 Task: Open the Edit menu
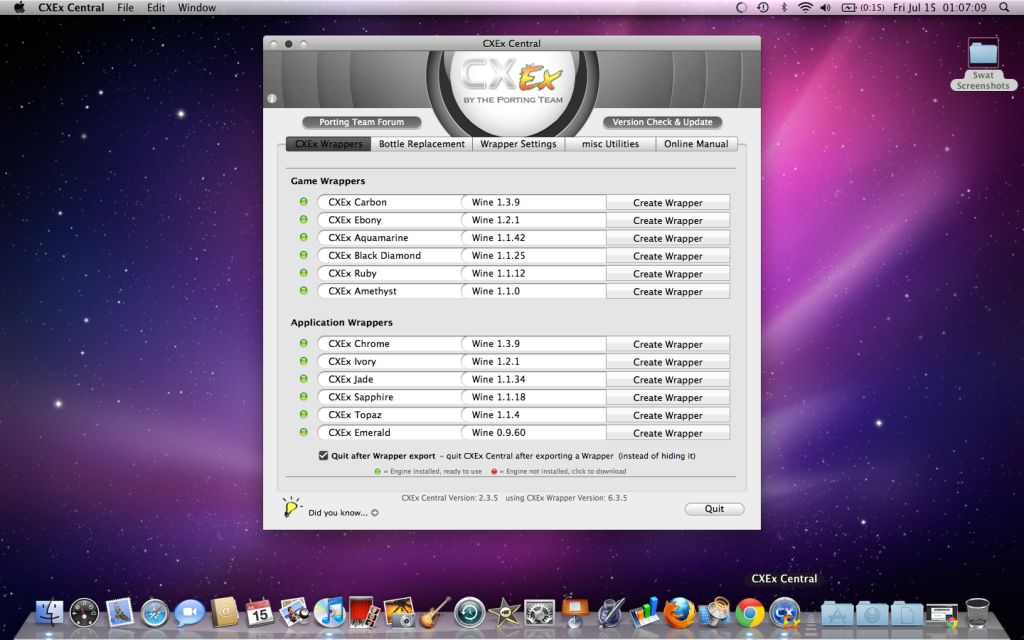[156, 8]
